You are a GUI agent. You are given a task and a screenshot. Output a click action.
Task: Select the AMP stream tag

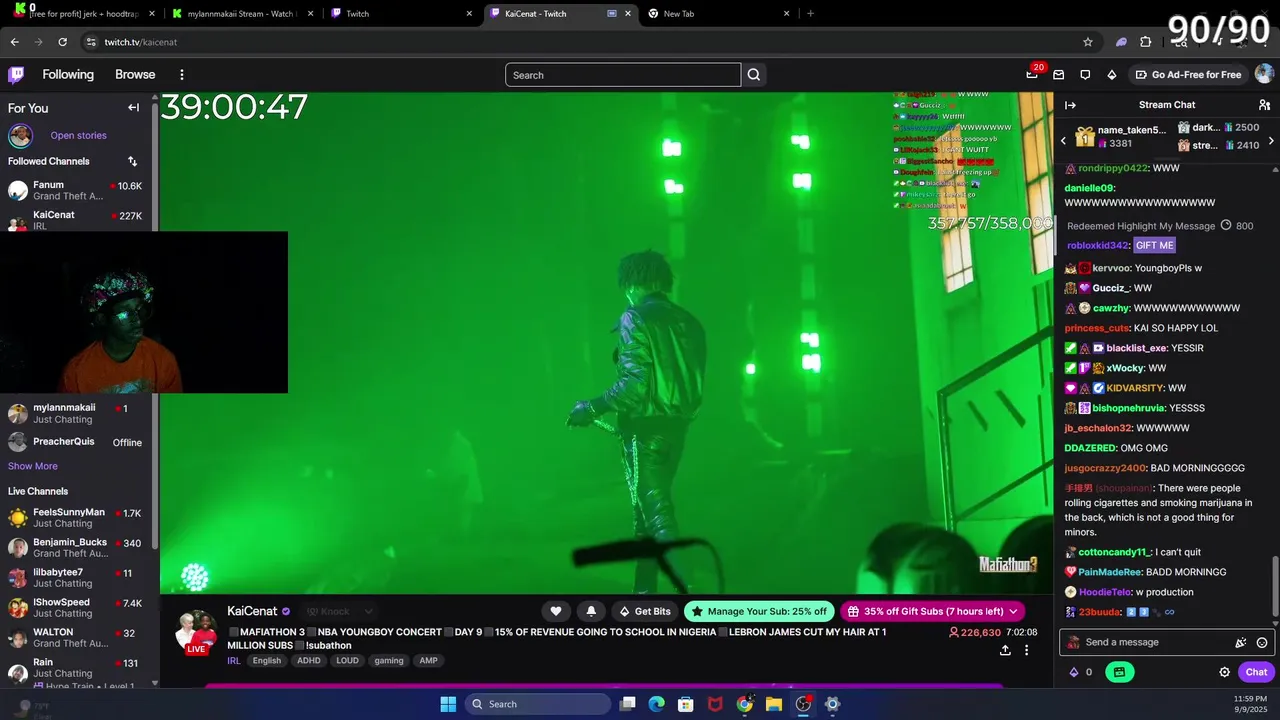point(428,660)
